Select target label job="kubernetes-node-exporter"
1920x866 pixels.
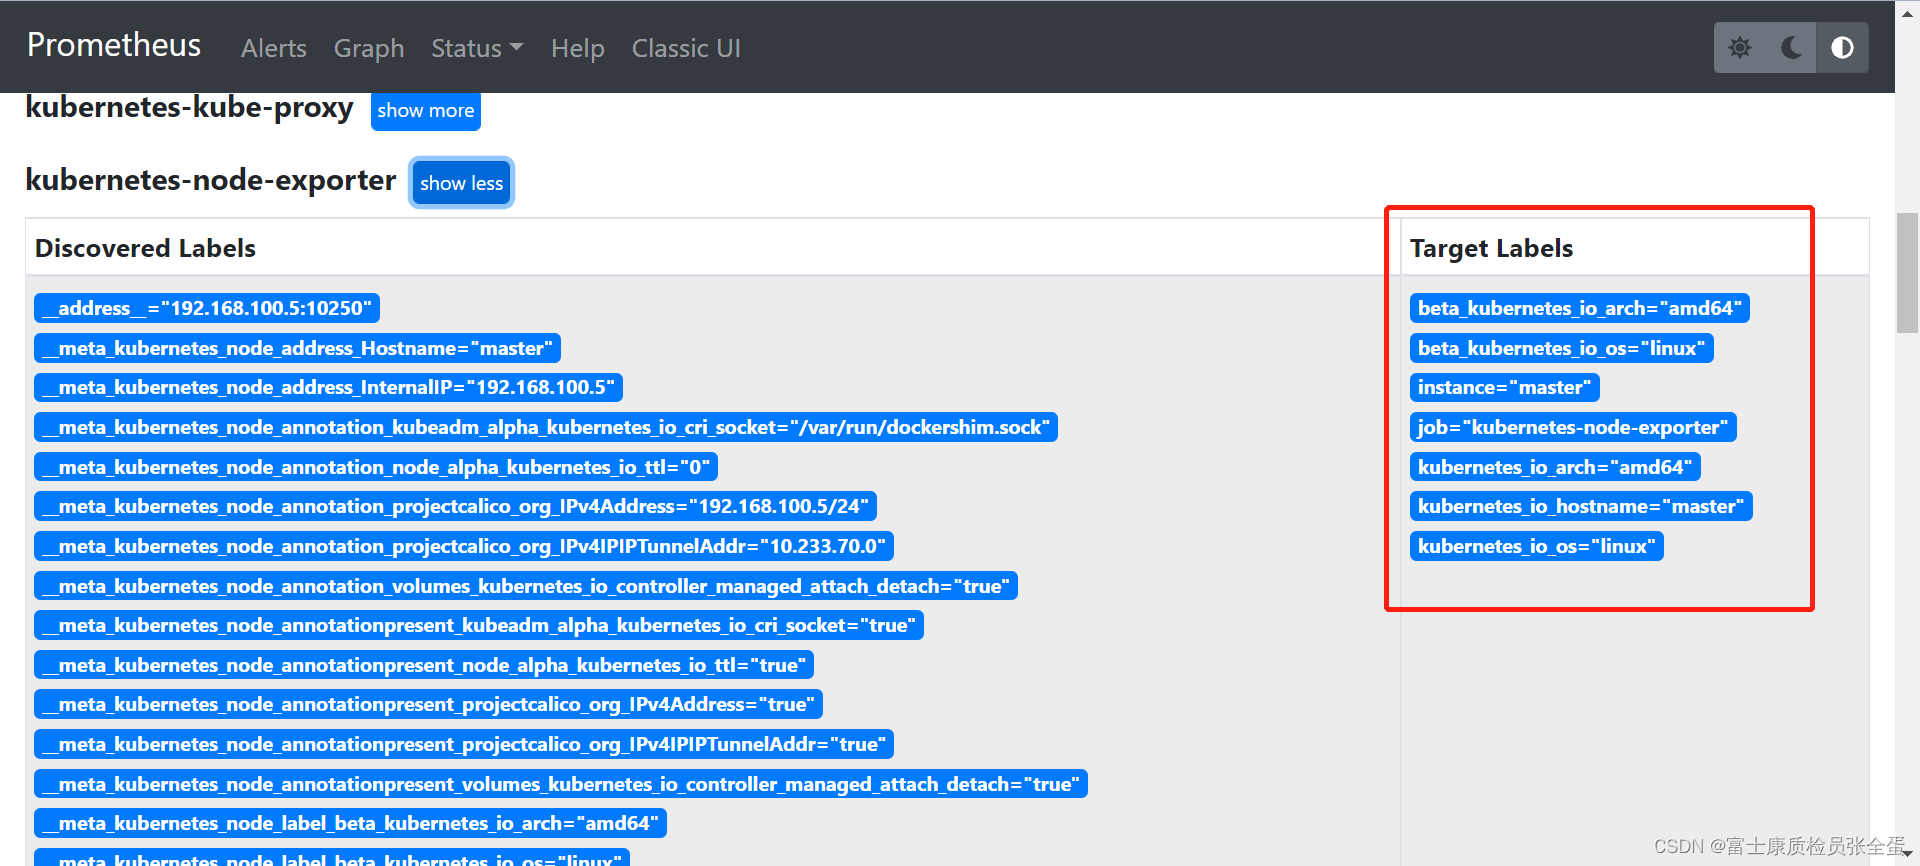click(1573, 427)
